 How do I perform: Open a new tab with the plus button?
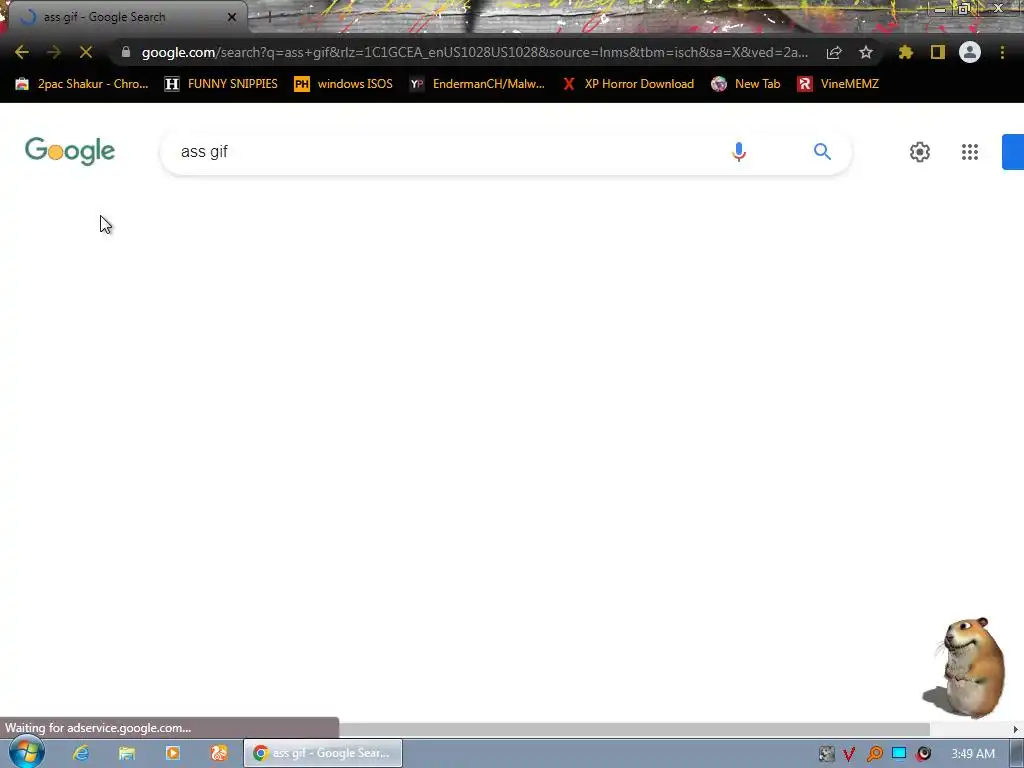(269, 18)
